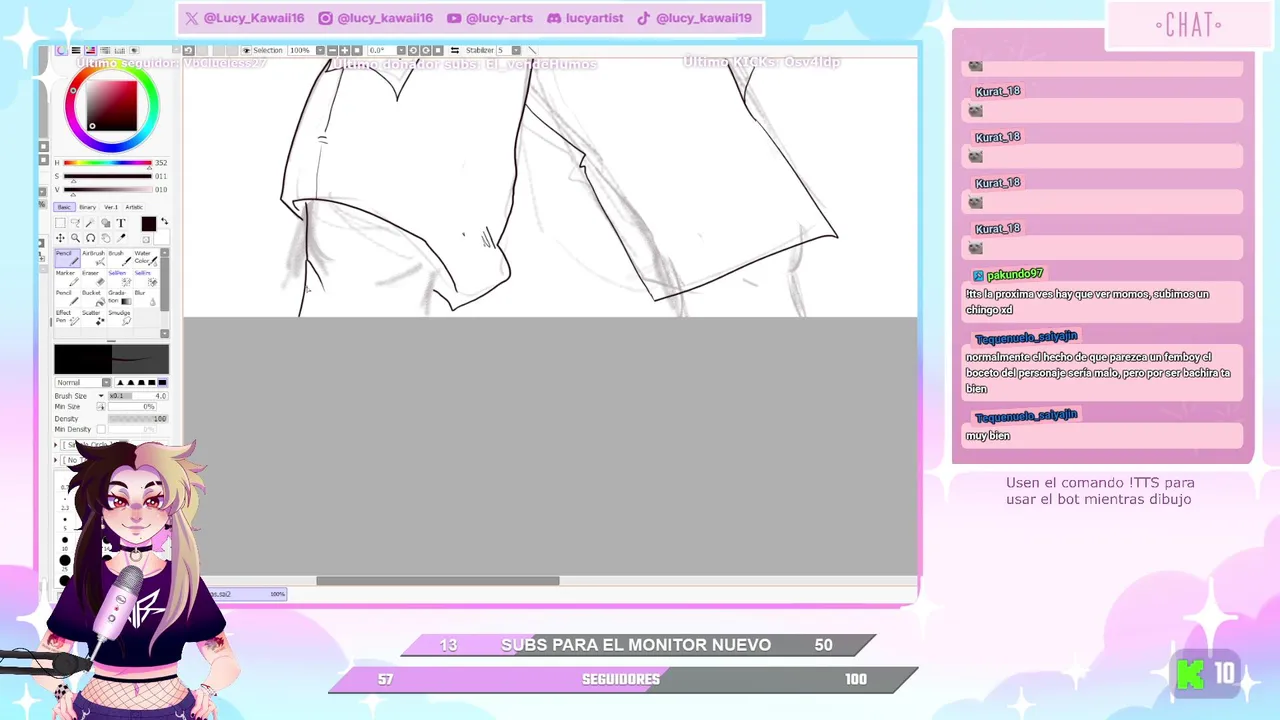This screenshot has height=720, width=1280.
Task: Choose the Marker tool
Action: [x=67, y=278]
